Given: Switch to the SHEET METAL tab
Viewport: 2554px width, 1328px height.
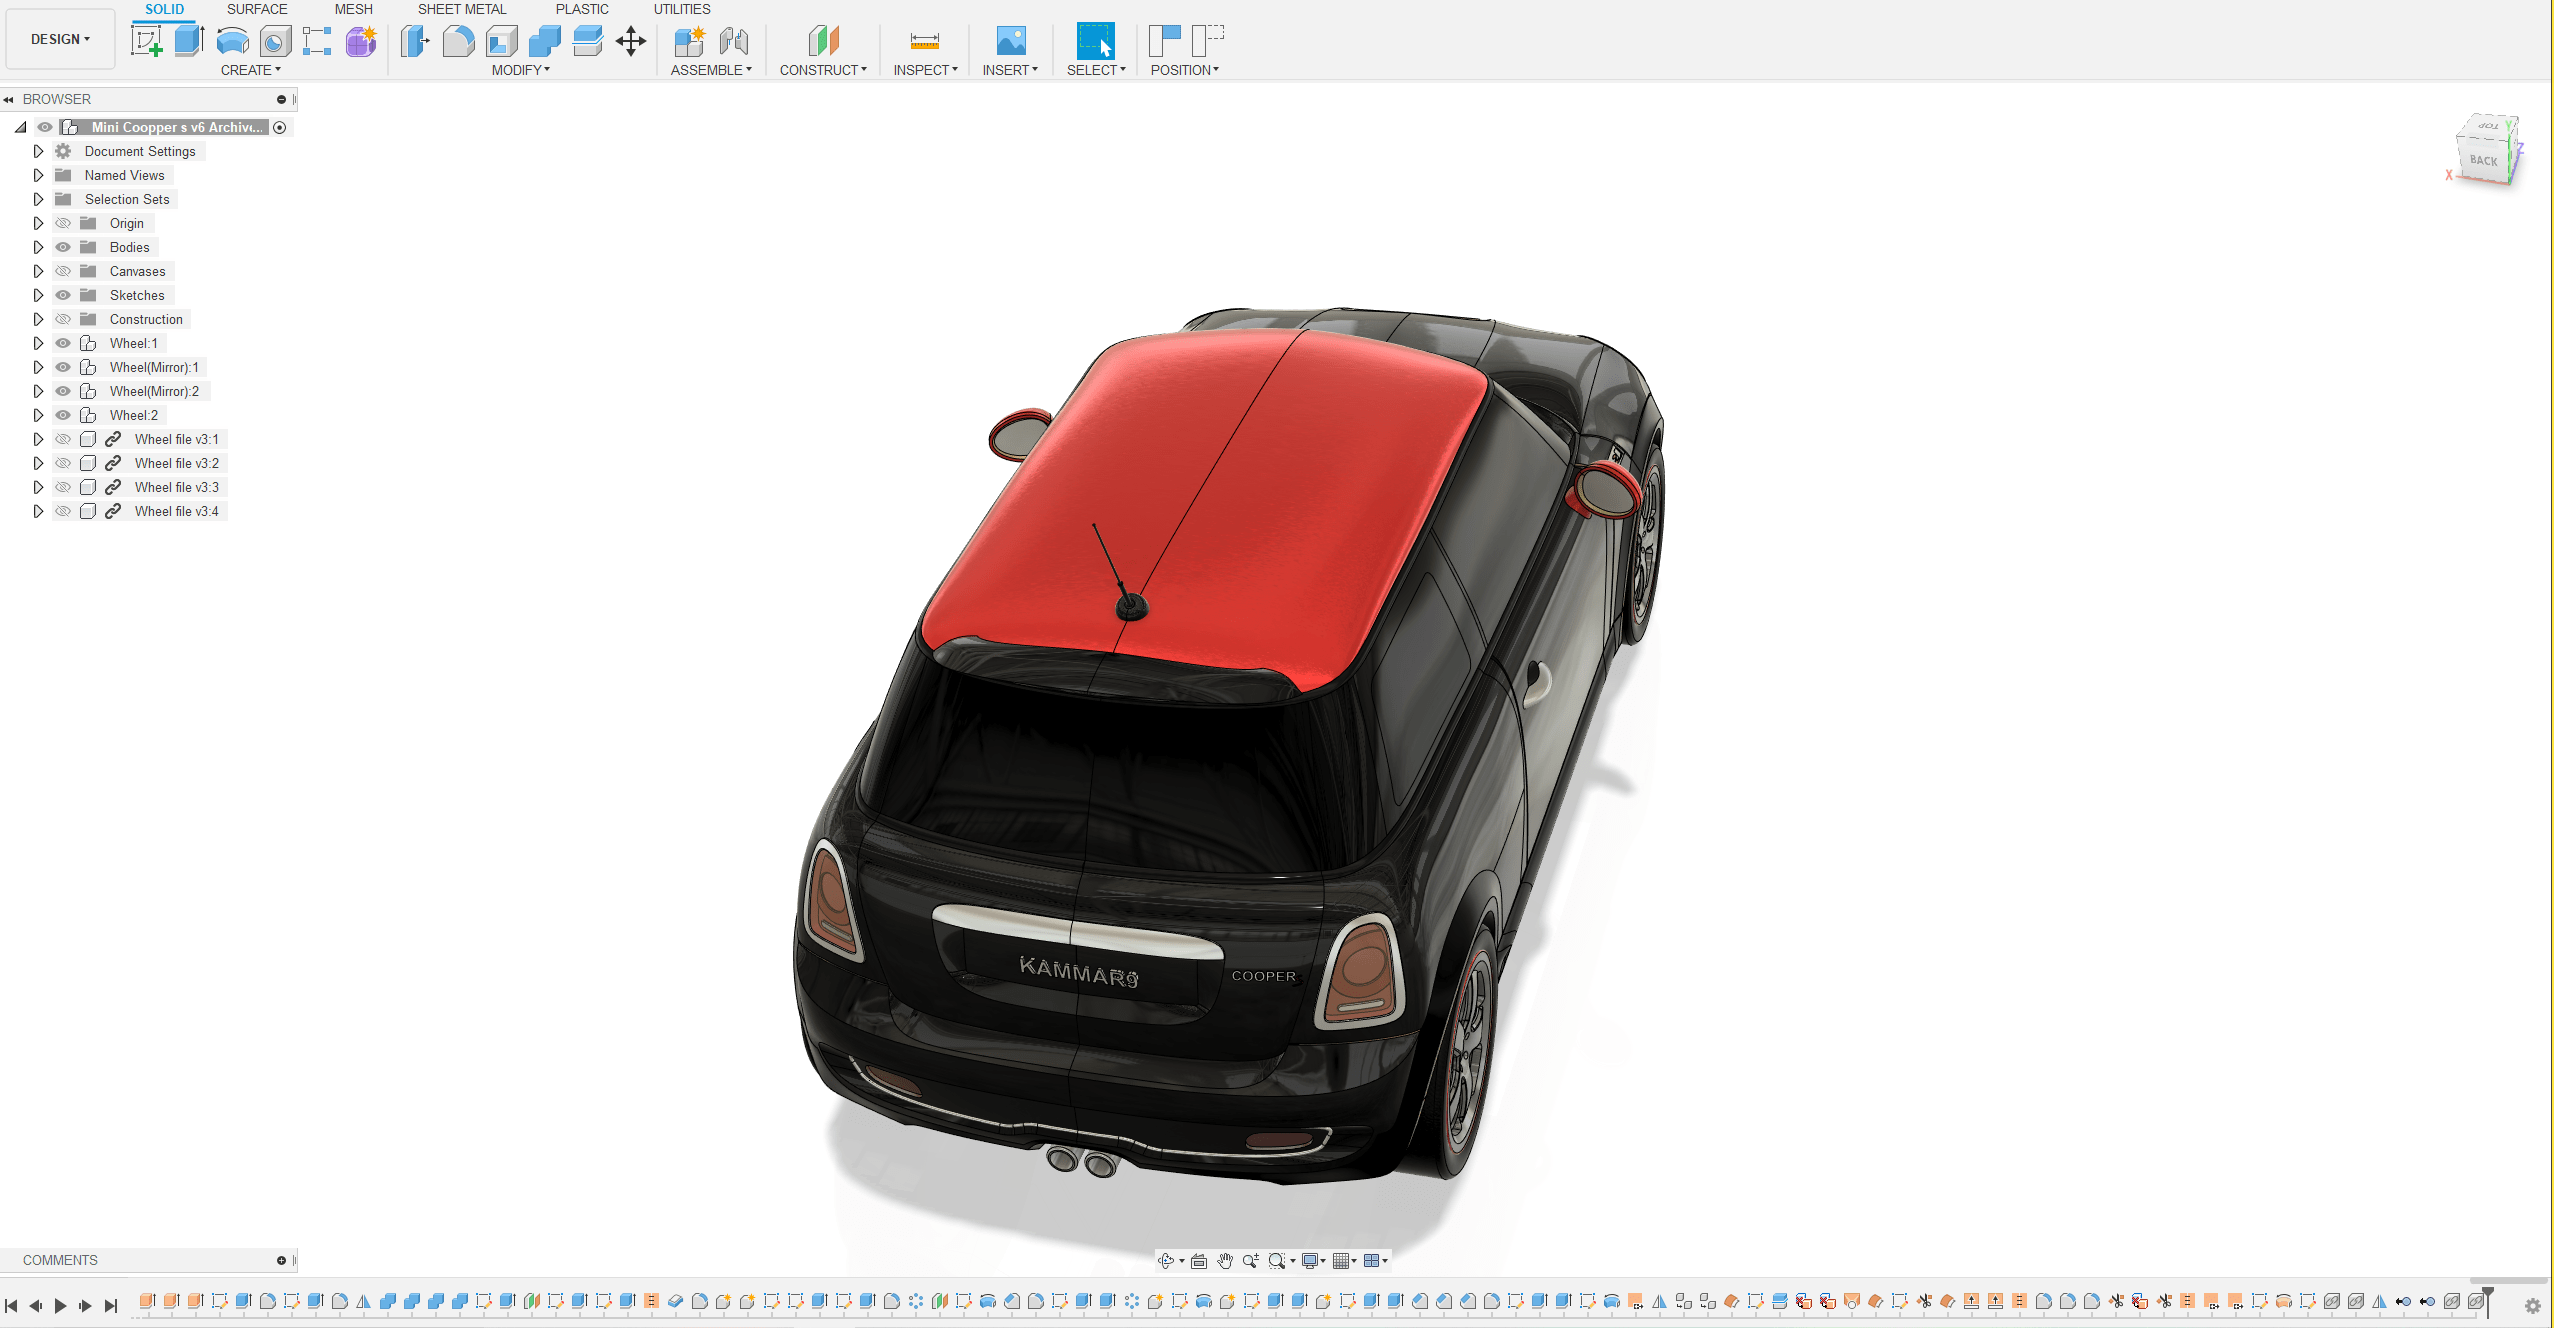Looking at the screenshot, I should [462, 9].
